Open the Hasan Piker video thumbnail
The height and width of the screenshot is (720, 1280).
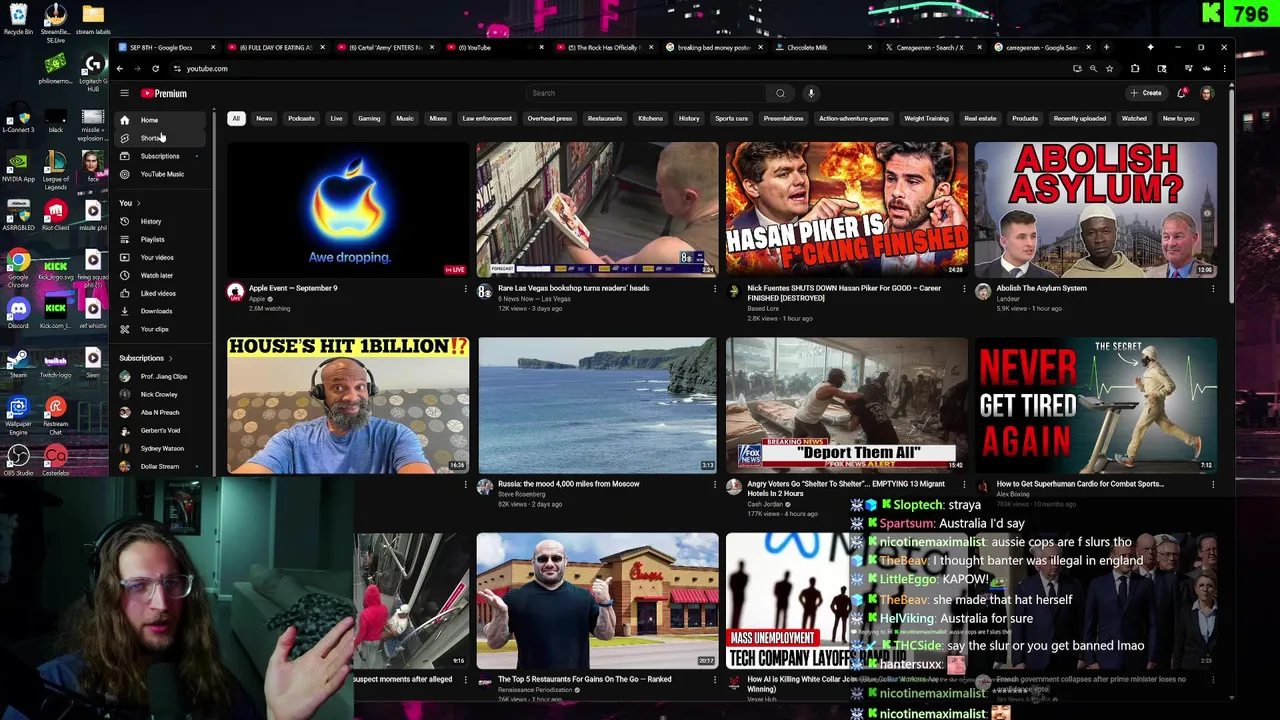(847, 209)
